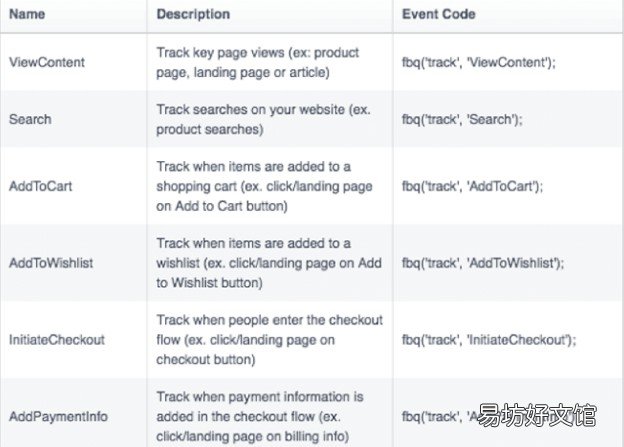
Task: Select the AddToCart event name
Action: (41, 186)
